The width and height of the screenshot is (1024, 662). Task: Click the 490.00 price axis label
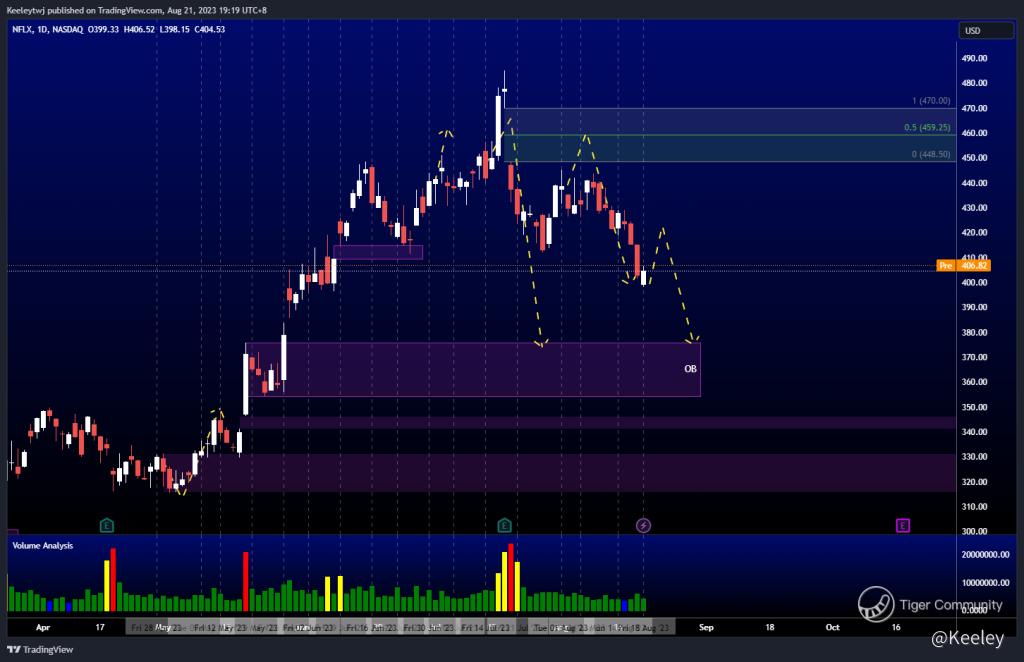point(974,58)
